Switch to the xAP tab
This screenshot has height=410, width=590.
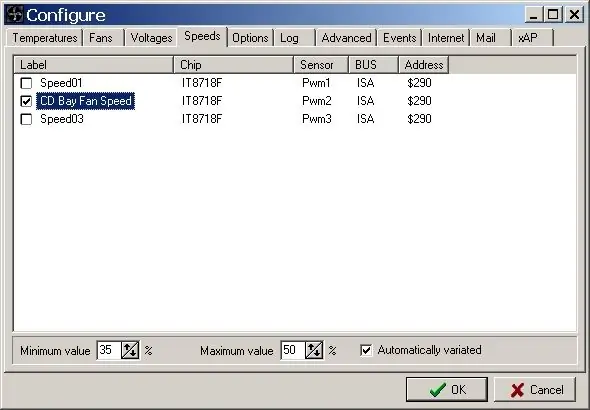tap(532, 38)
